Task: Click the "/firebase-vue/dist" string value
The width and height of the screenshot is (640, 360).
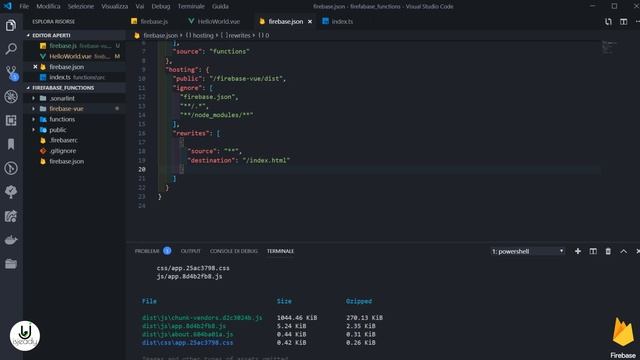Action: [246, 79]
